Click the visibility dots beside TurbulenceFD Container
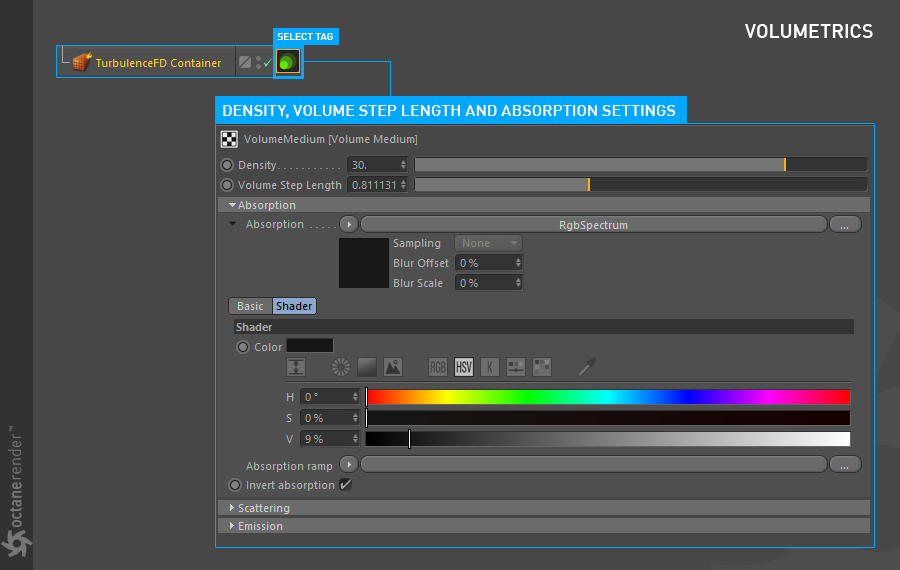Image resolution: width=900 pixels, height=570 pixels. 258,63
